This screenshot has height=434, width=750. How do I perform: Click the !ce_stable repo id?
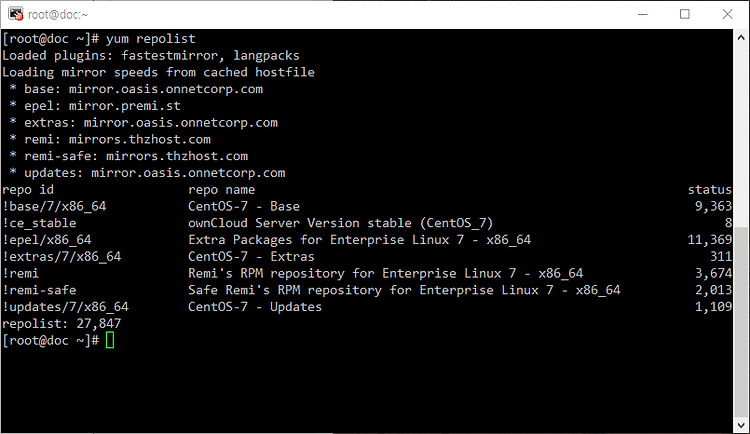click(39, 223)
